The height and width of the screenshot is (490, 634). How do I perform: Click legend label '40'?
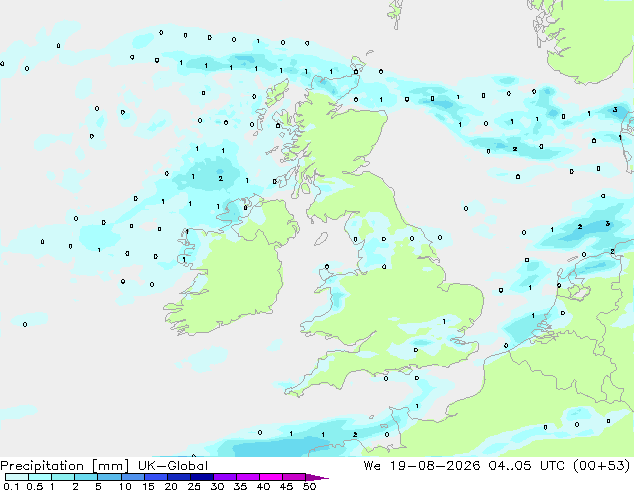point(263,486)
